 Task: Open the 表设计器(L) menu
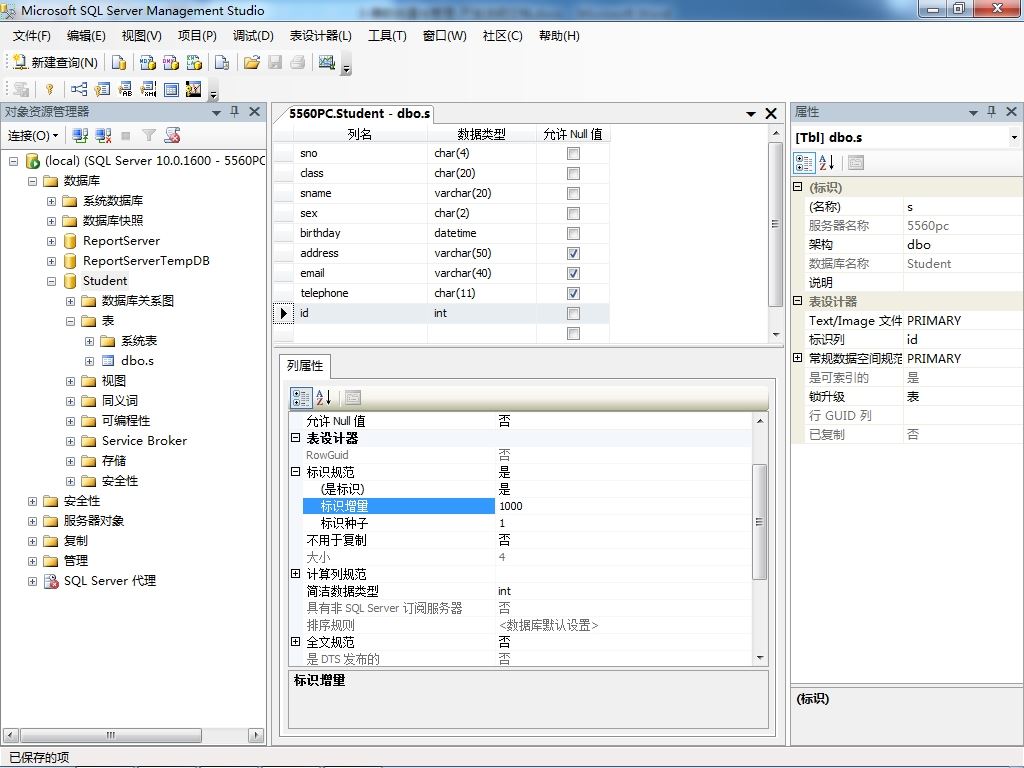point(320,36)
